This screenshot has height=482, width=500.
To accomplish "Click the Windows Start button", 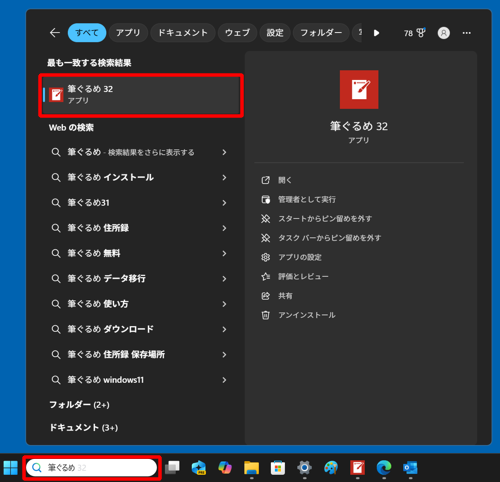I will coord(10,467).
